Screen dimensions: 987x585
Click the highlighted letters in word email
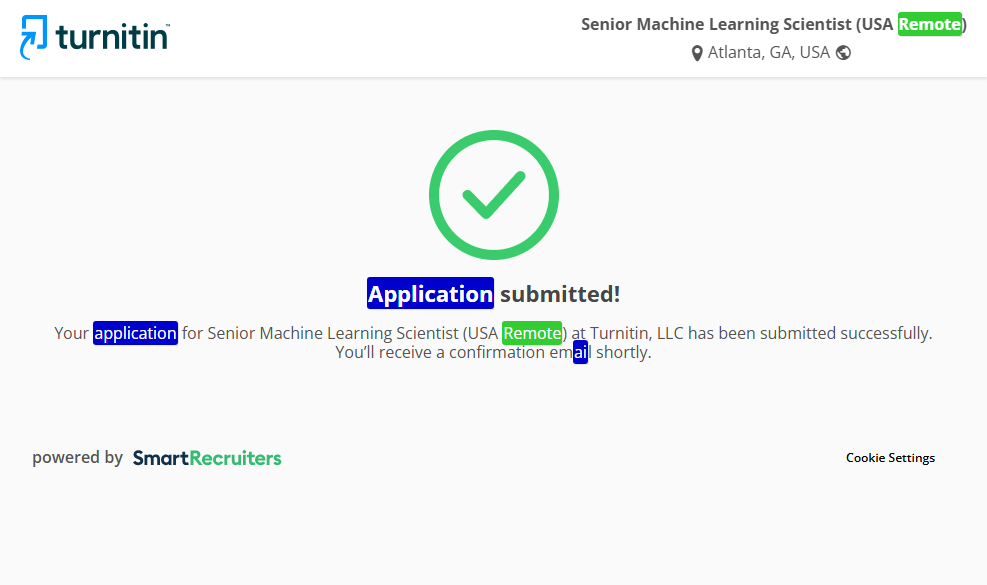pyautogui.click(x=580, y=353)
